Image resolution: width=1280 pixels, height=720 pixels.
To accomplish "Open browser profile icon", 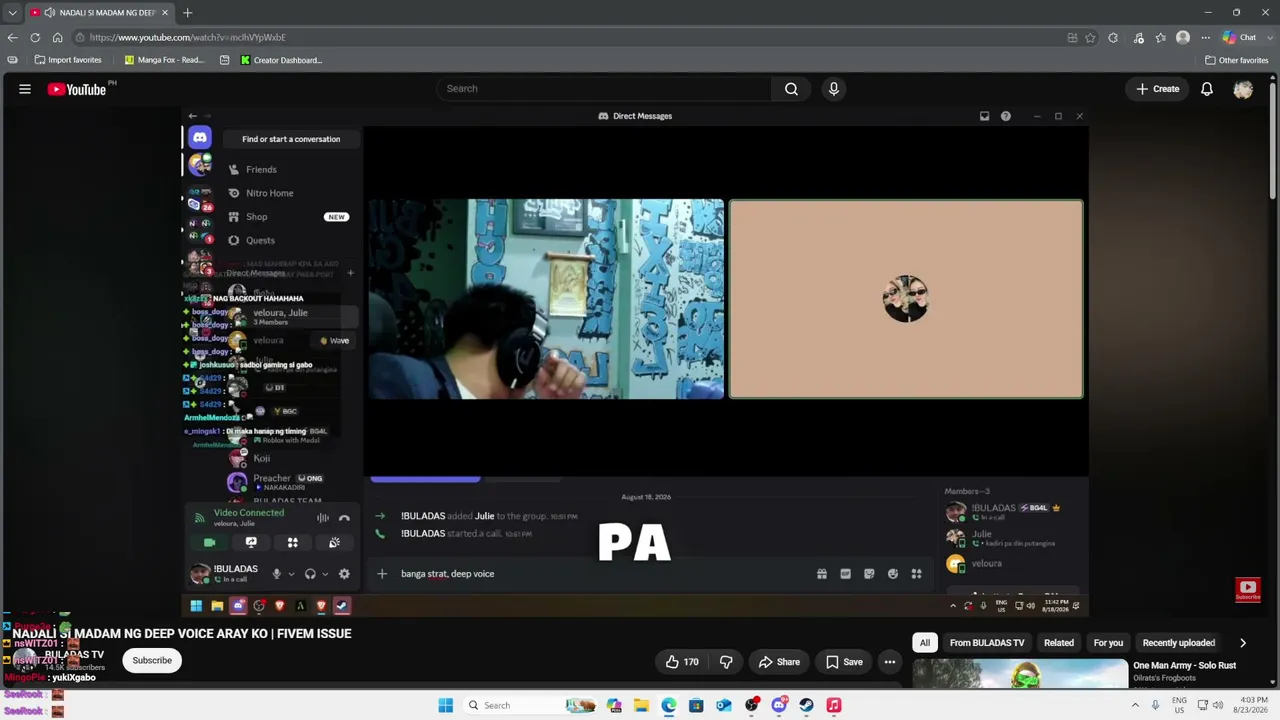I will pos(1183,38).
